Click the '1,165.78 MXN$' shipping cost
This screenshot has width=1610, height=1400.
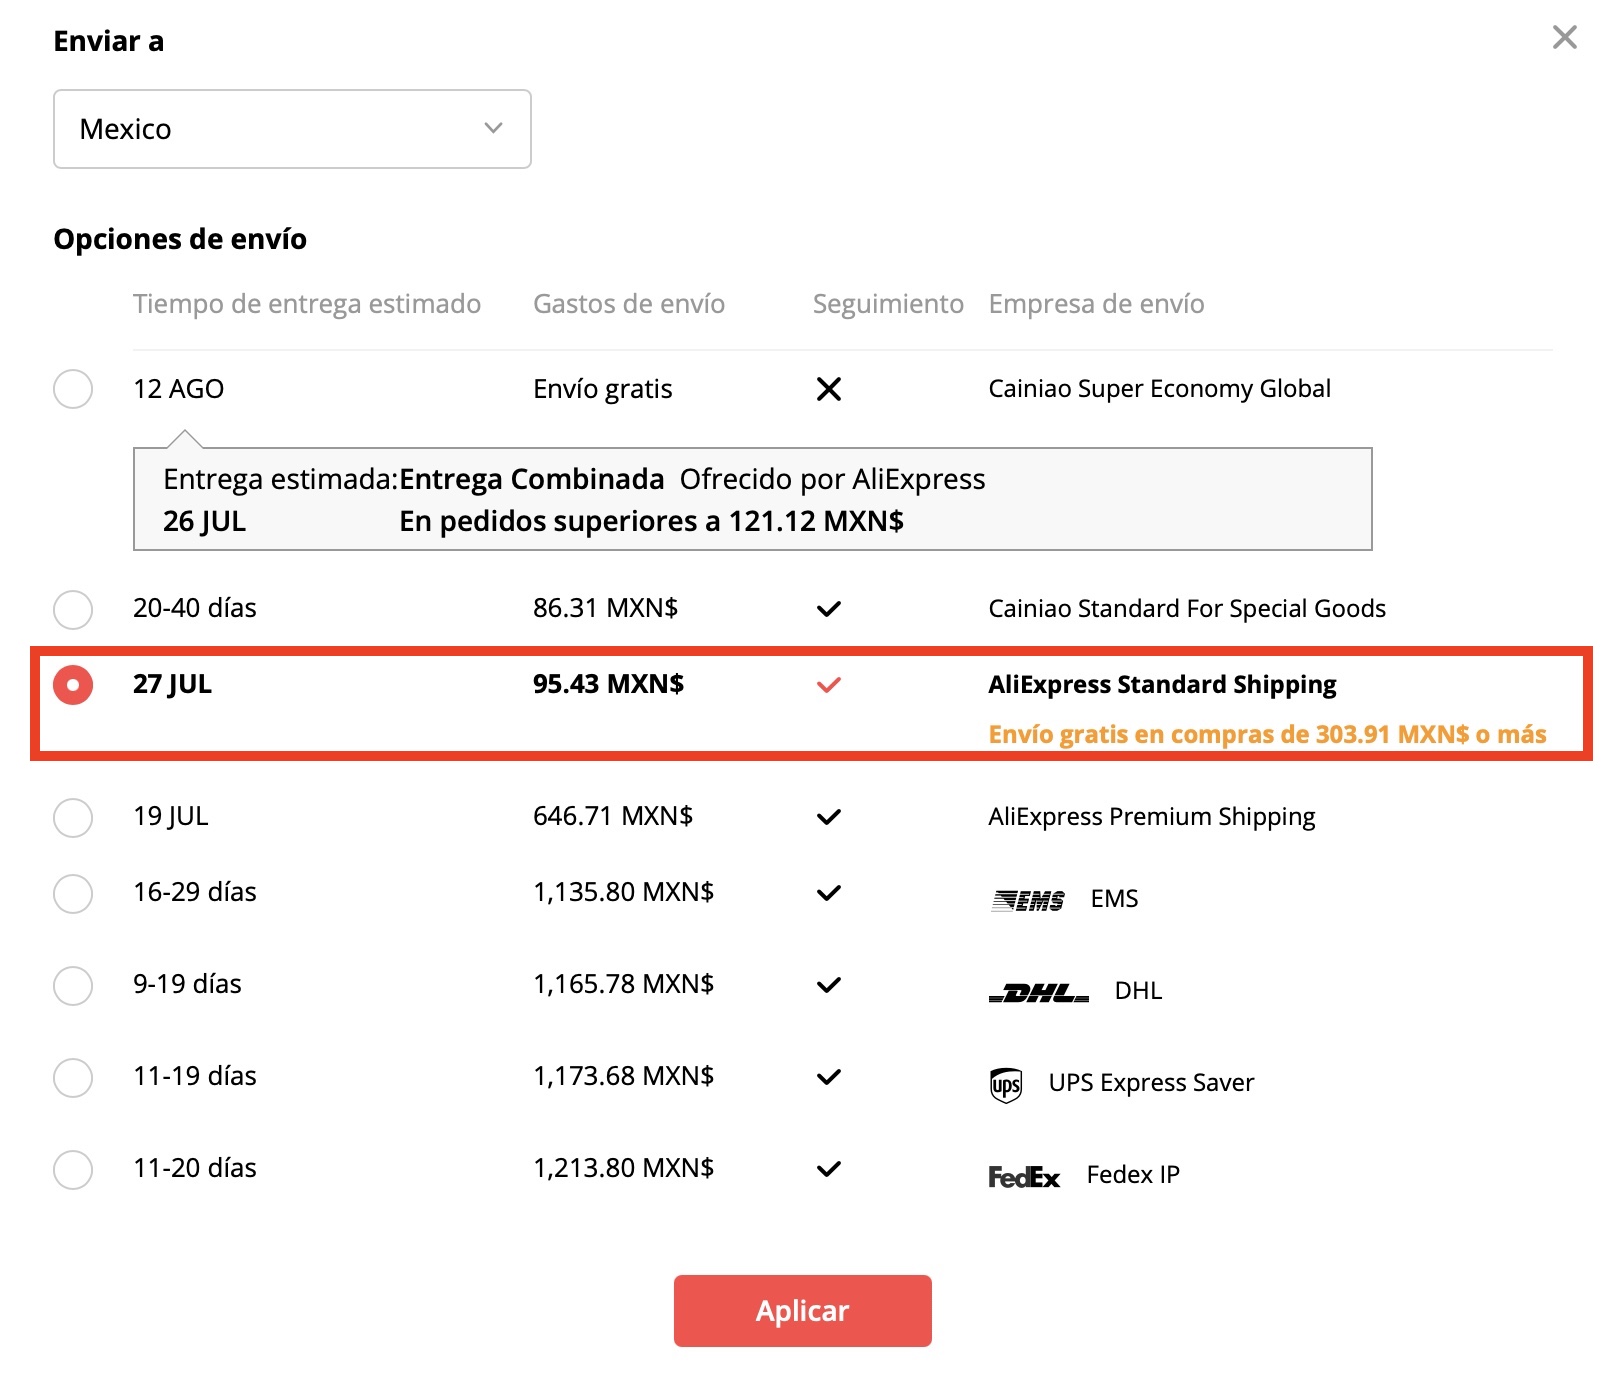624,984
